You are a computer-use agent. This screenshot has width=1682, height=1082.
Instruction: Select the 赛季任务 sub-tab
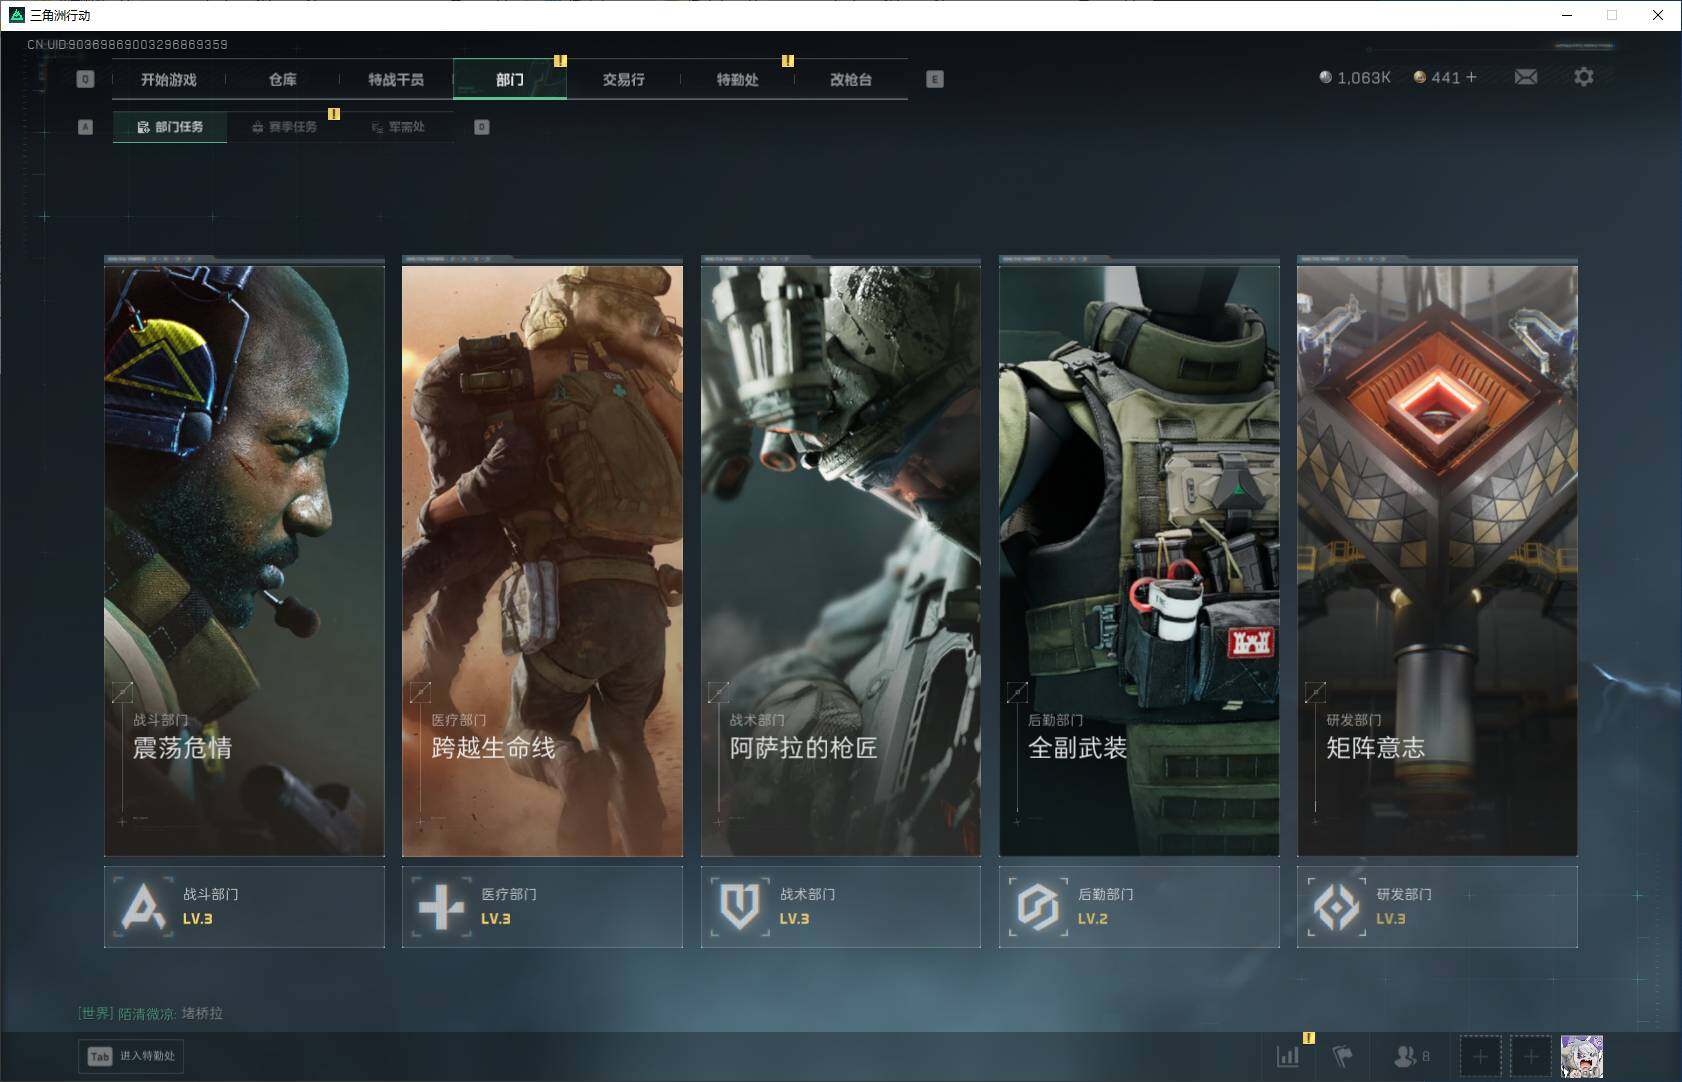tap(284, 127)
